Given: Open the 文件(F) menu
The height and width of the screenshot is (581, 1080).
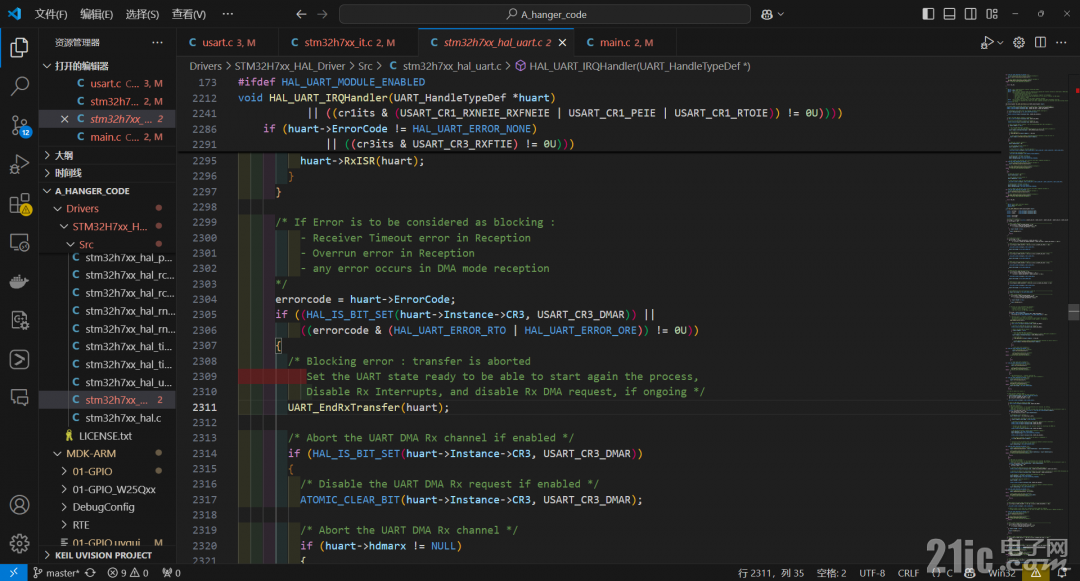Looking at the screenshot, I should pos(51,14).
